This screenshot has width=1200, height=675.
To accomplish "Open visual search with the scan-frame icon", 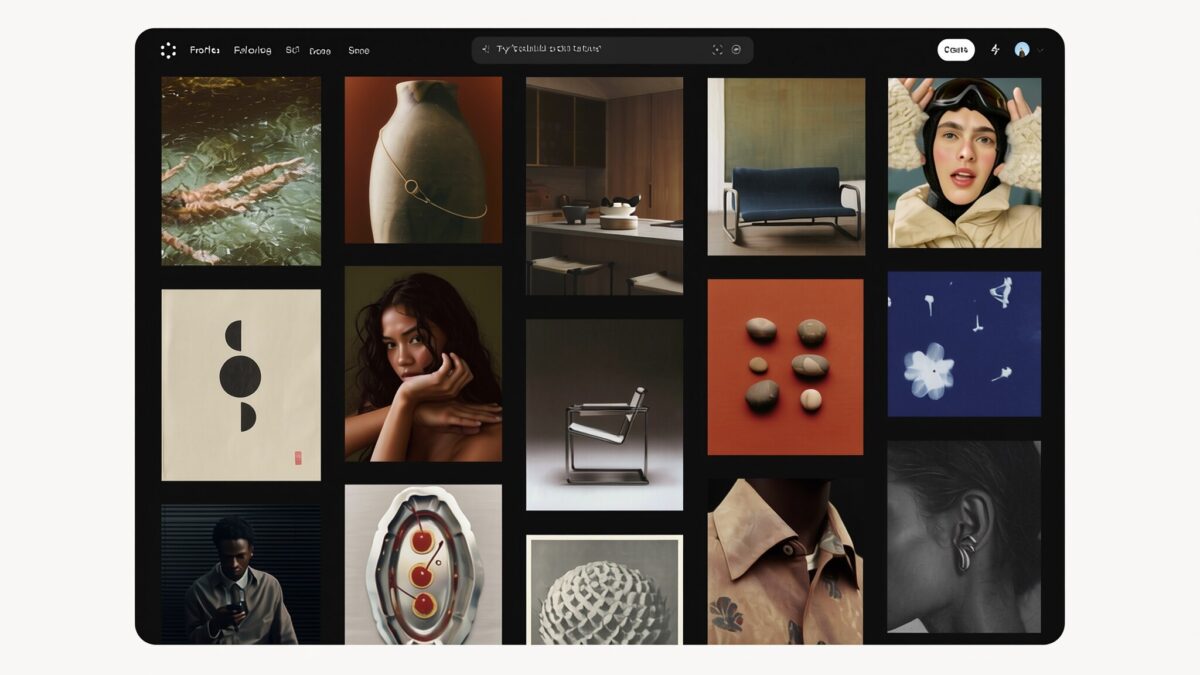I will tap(717, 49).
